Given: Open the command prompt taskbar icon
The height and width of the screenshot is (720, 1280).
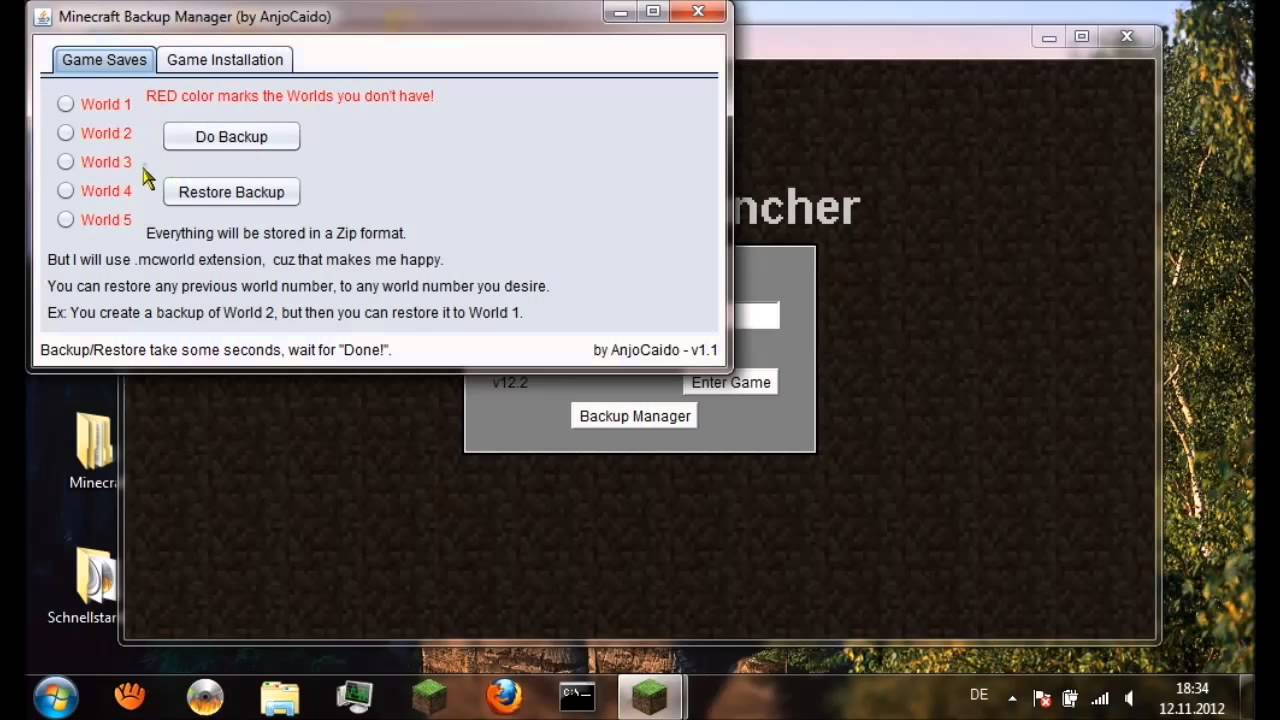Looking at the screenshot, I should coord(577,696).
